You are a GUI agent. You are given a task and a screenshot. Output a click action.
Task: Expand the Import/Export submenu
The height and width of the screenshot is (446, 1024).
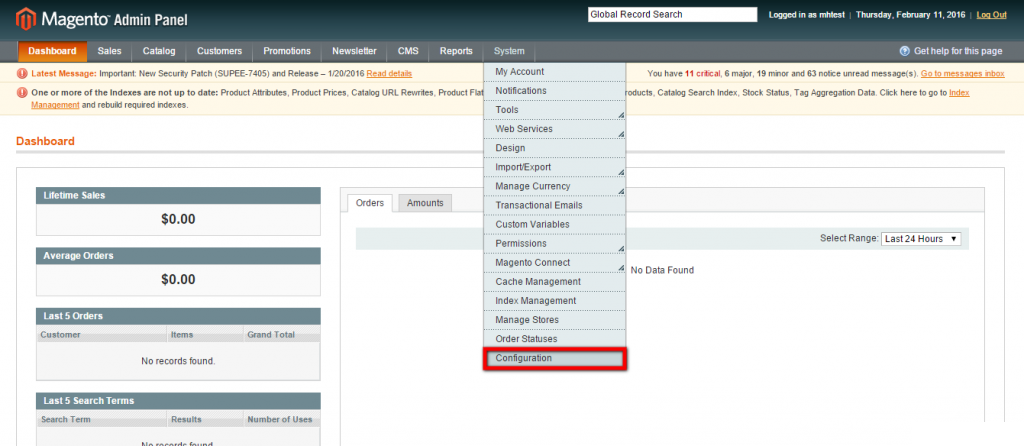click(x=555, y=167)
